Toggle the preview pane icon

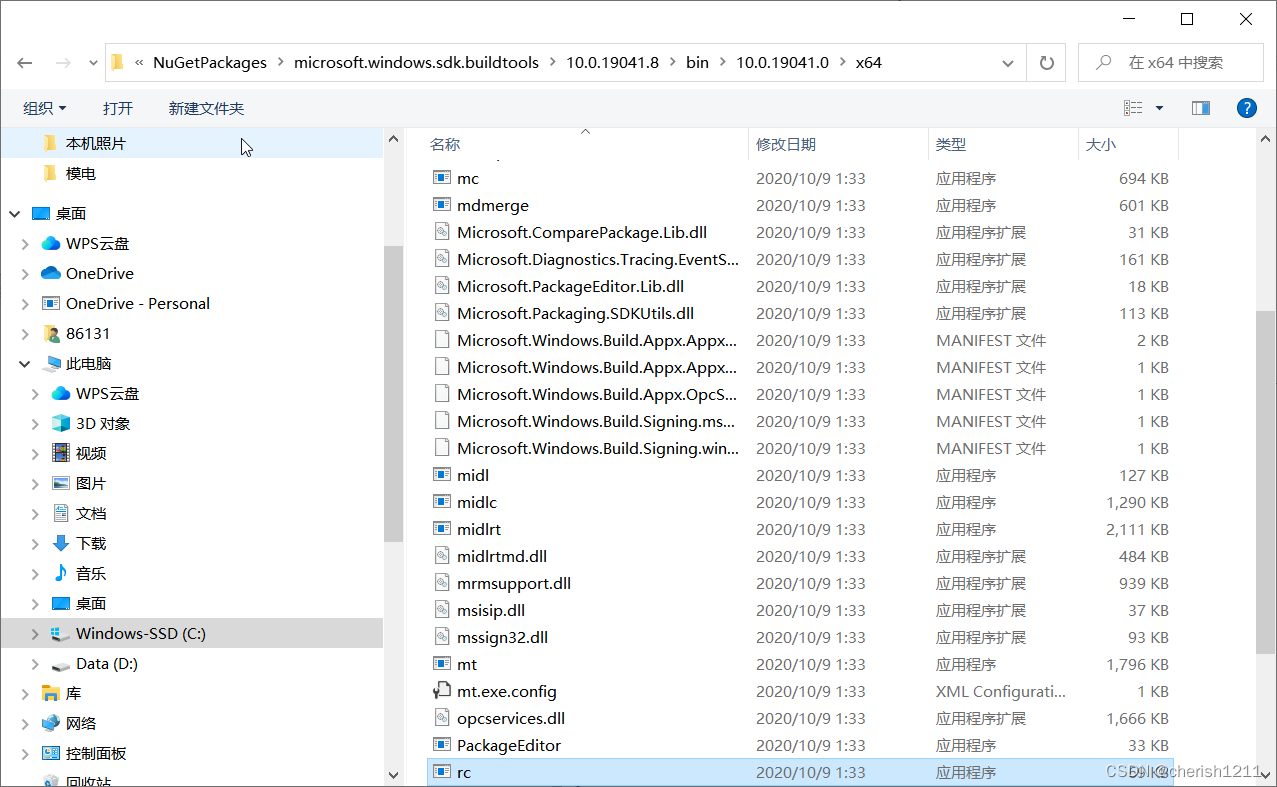coord(1201,108)
